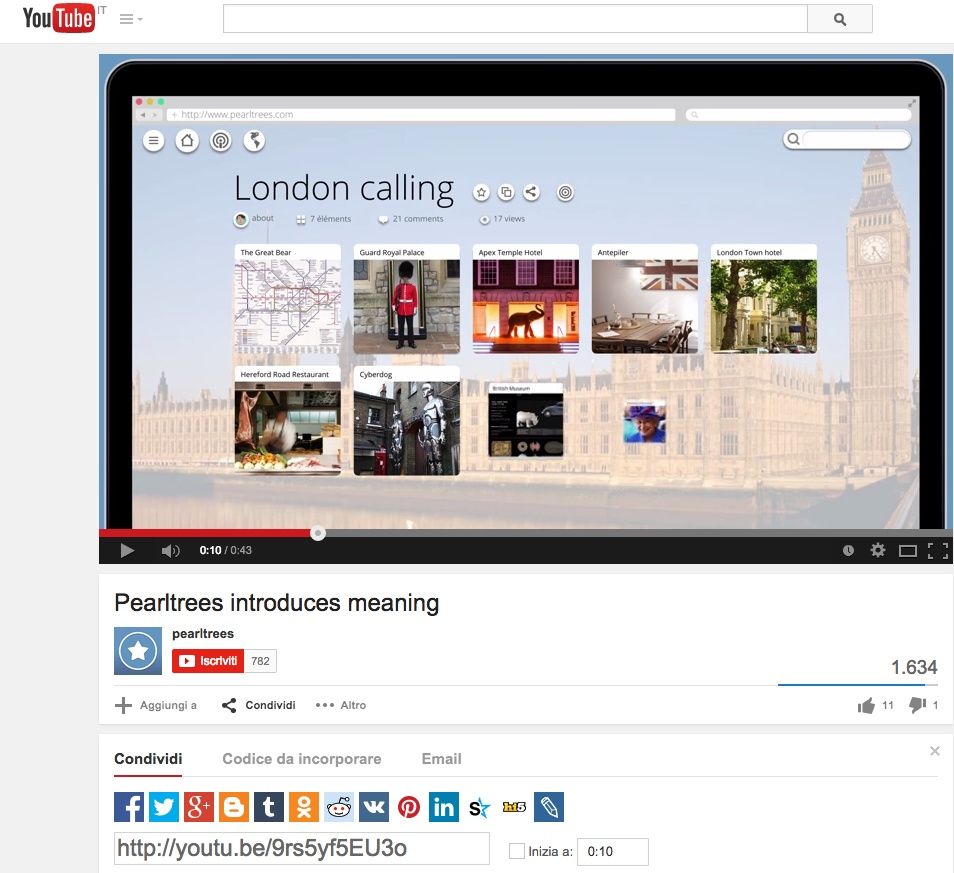Open the player settings gear
This screenshot has width=954, height=873.
pos(878,551)
